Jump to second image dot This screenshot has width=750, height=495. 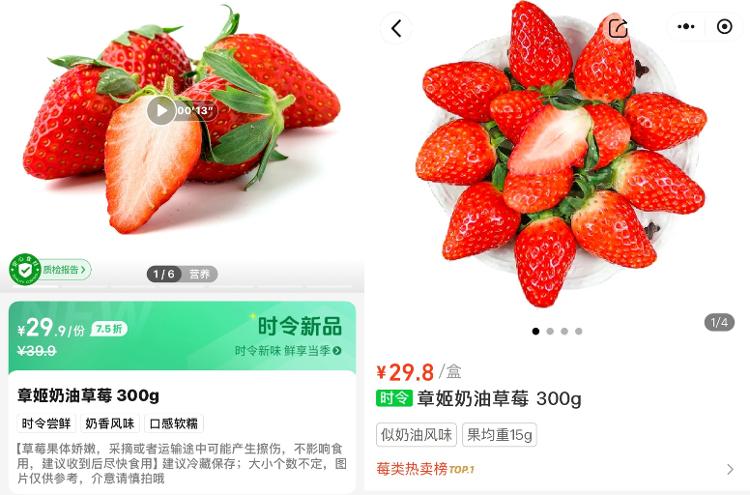(550, 331)
